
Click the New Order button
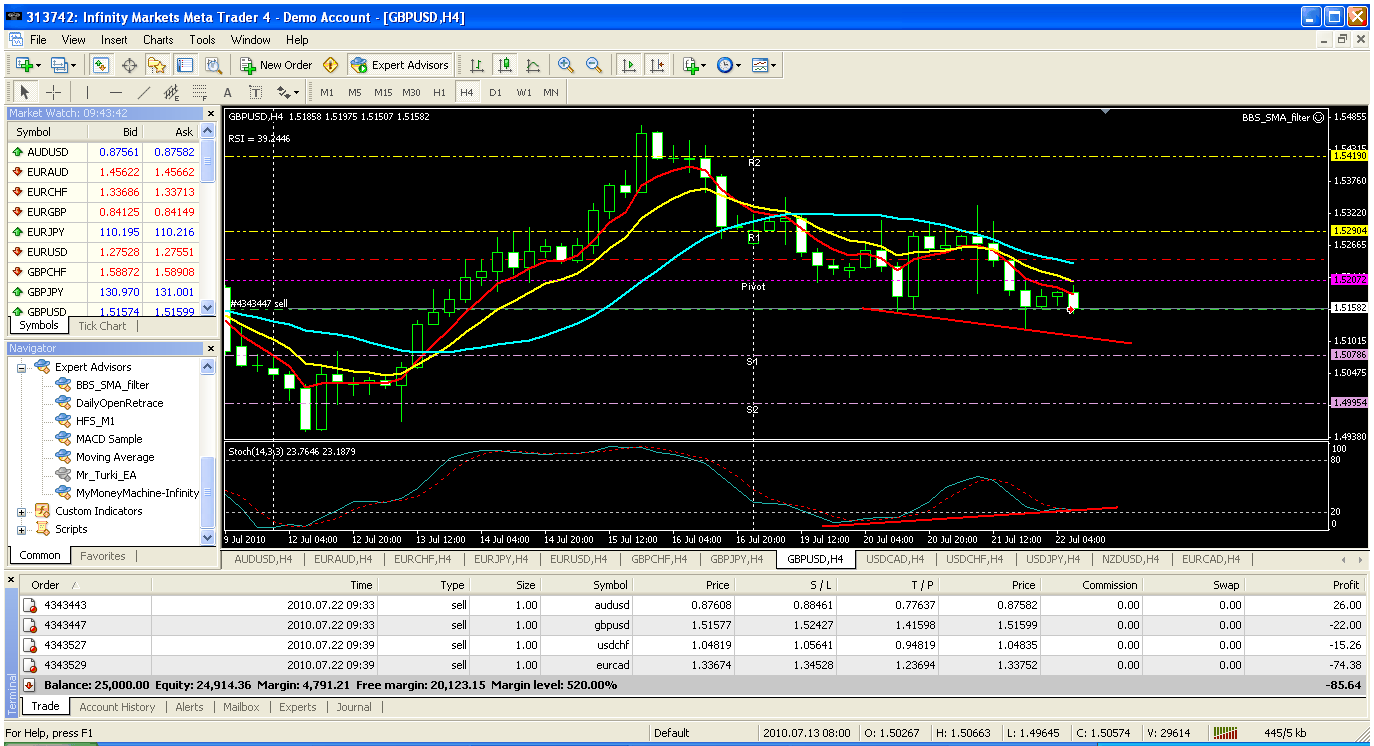(276, 65)
